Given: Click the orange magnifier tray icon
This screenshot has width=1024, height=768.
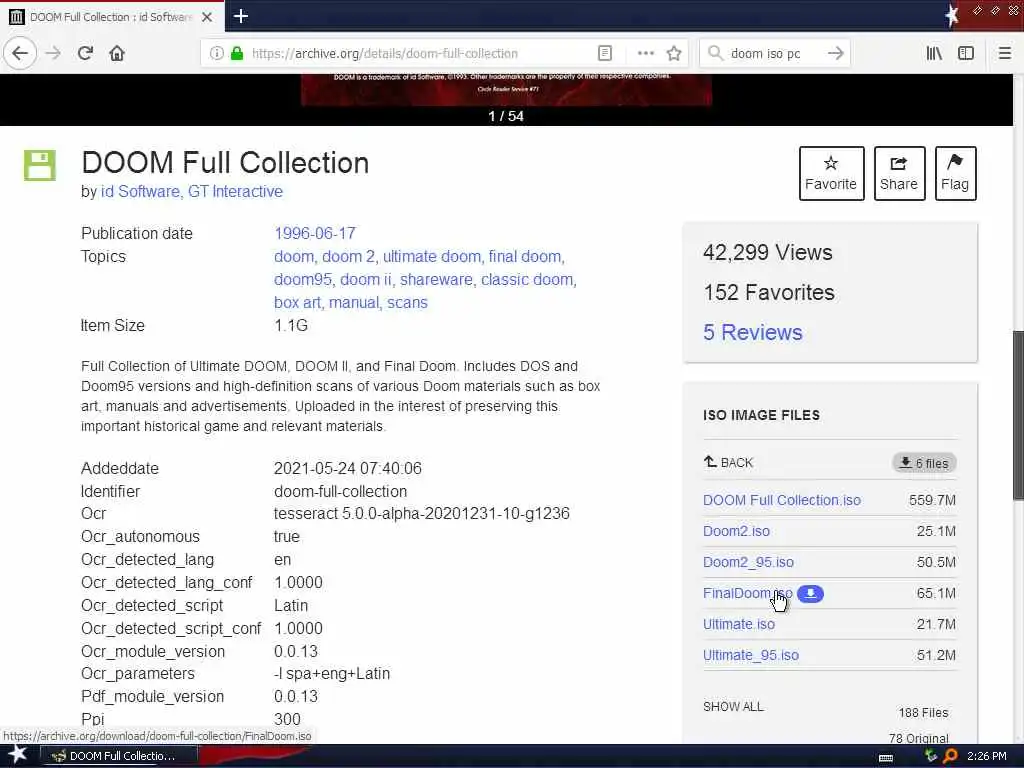Looking at the screenshot, I should 950,756.
